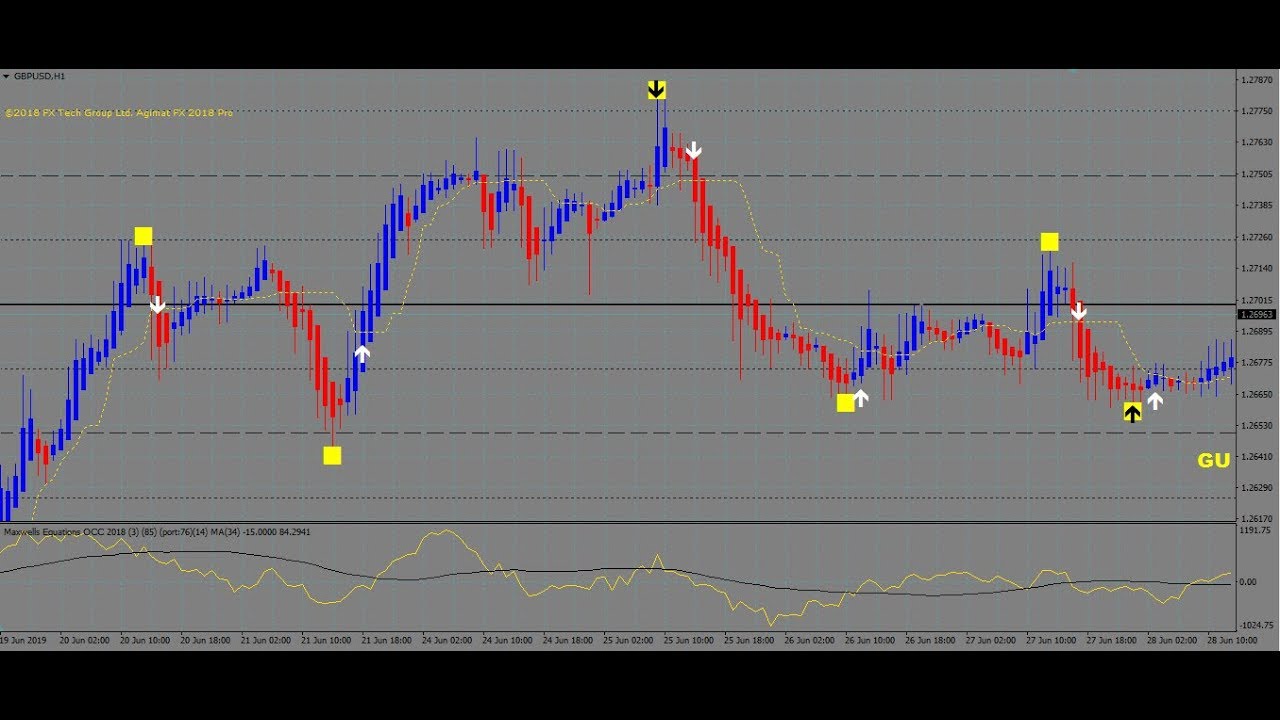The height and width of the screenshot is (720, 1280).
Task: Click price axis value 1.27385
Action: (1255, 205)
